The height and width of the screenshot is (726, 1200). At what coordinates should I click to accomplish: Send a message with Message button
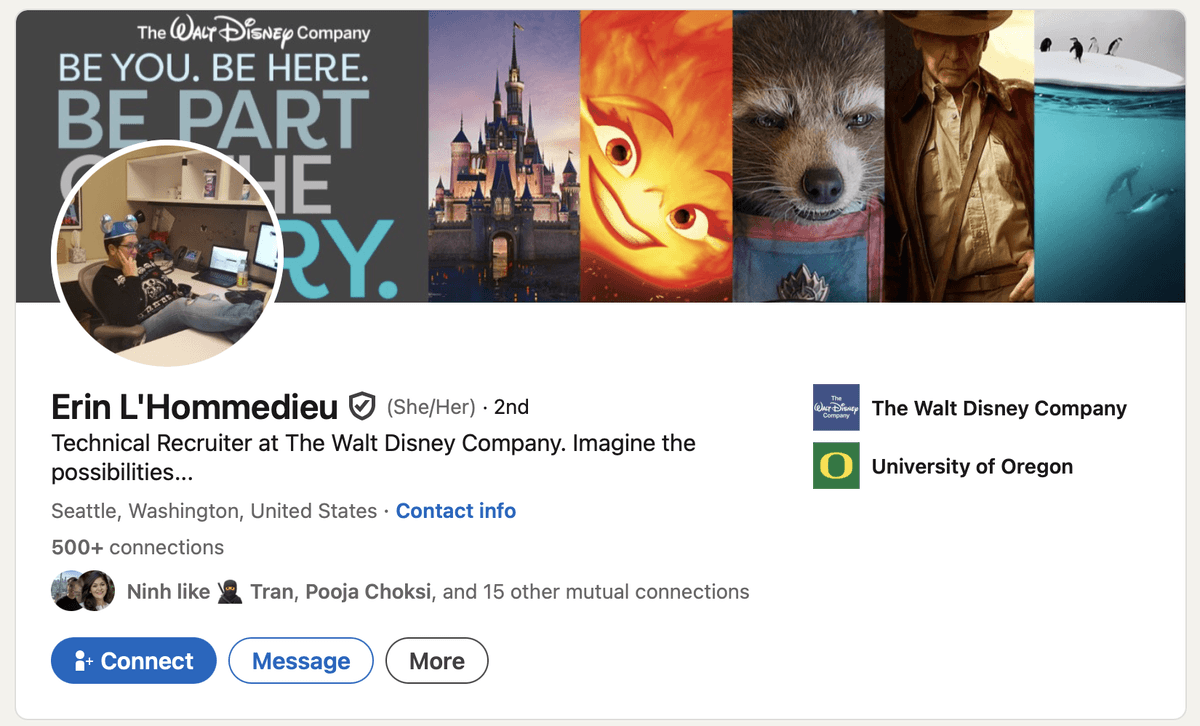tap(301, 661)
